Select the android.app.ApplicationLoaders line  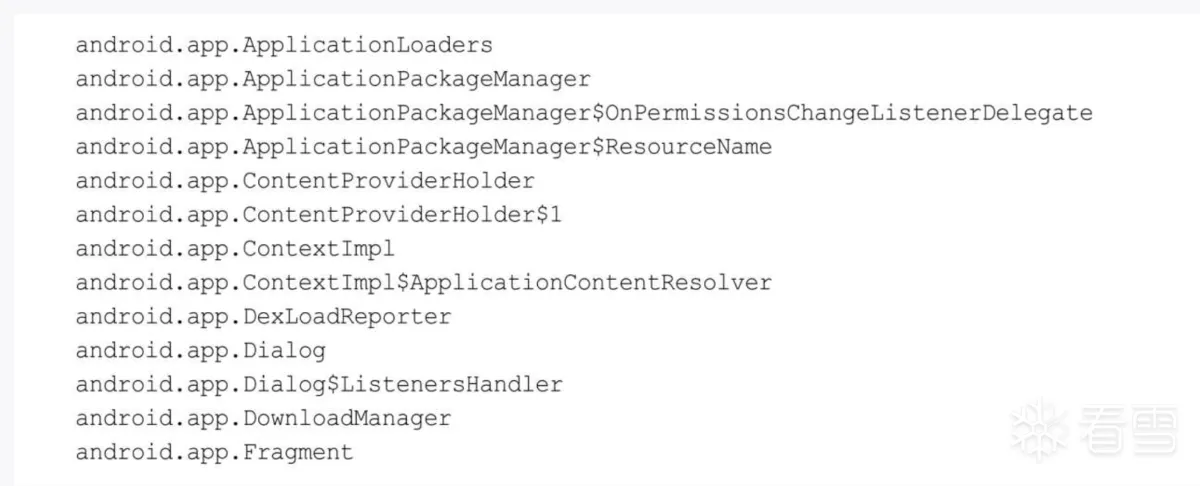tap(284, 45)
